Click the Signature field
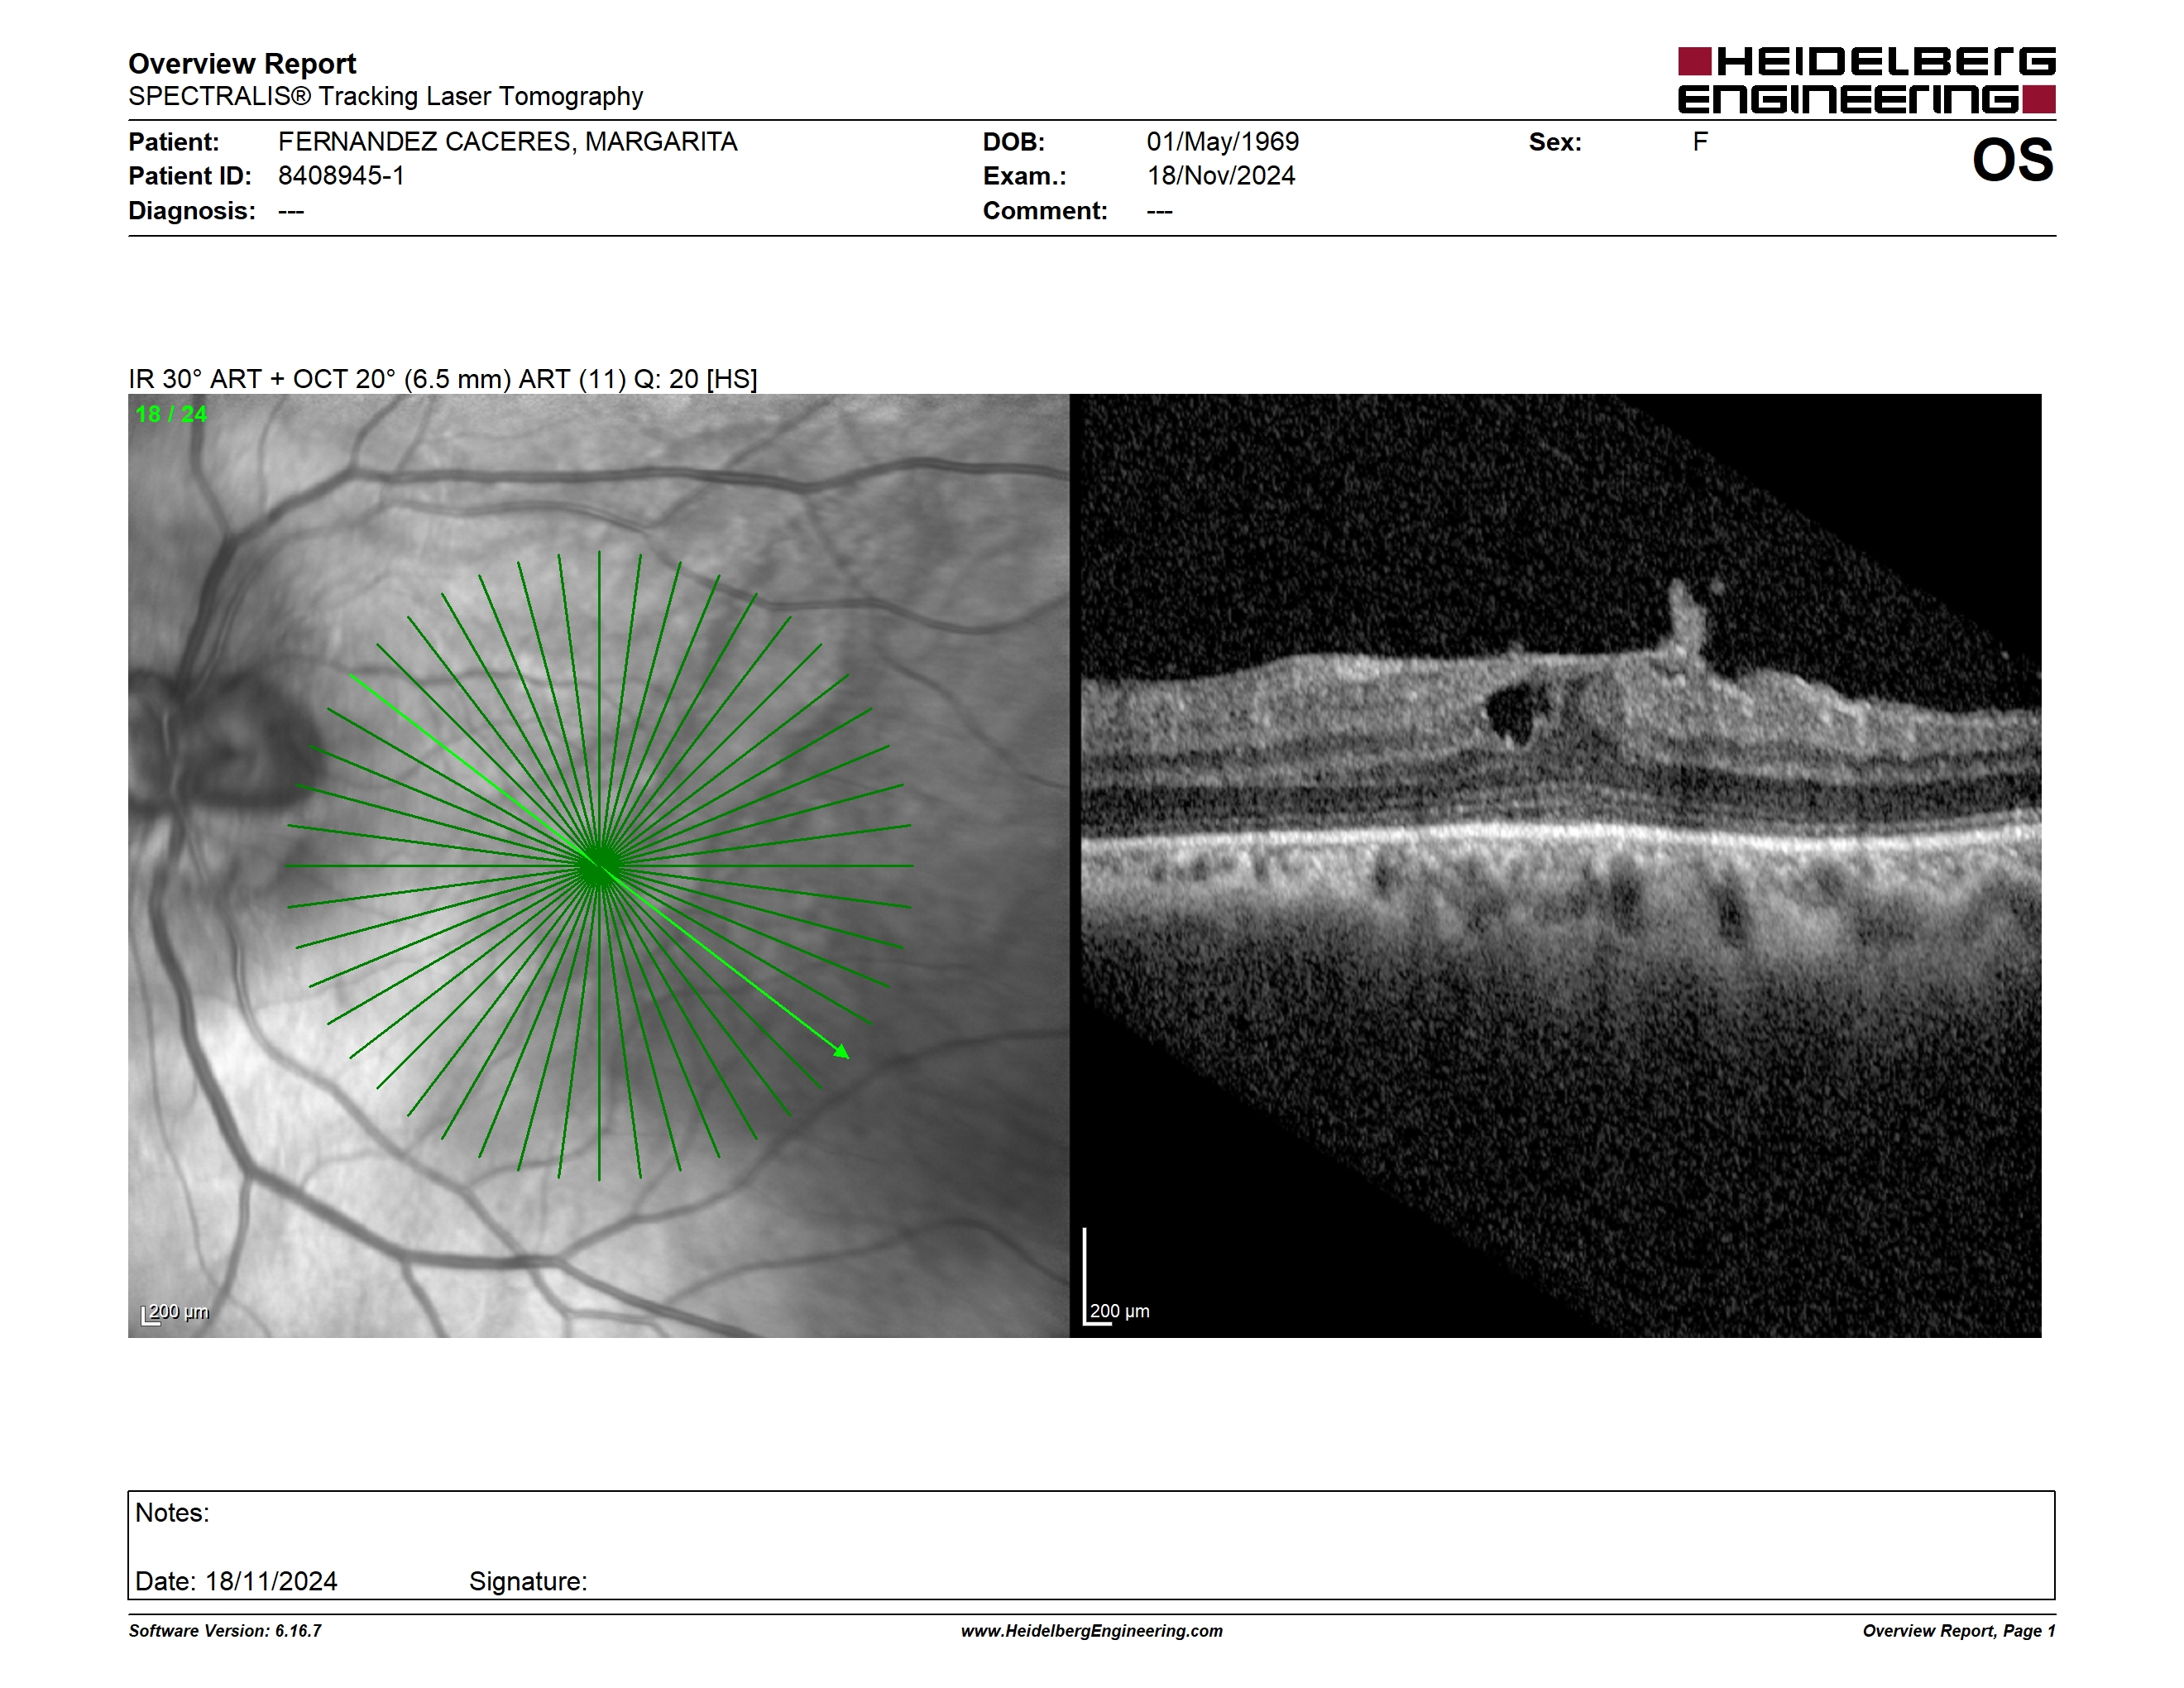Image resolution: width=2184 pixels, height=1688 pixels. [x=528, y=1581]
